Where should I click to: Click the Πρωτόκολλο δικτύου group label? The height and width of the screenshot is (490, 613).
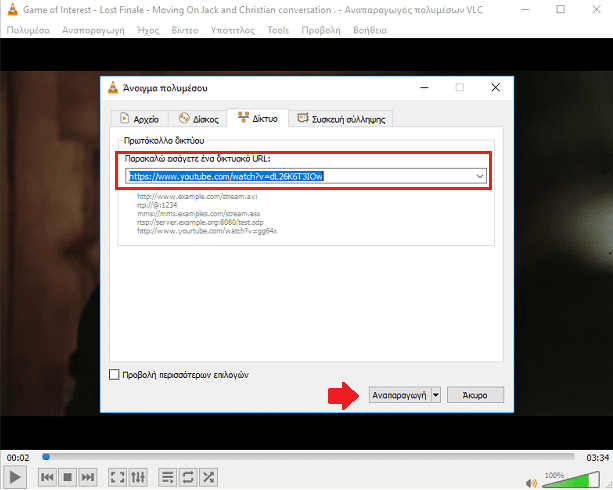coord(164,140)
